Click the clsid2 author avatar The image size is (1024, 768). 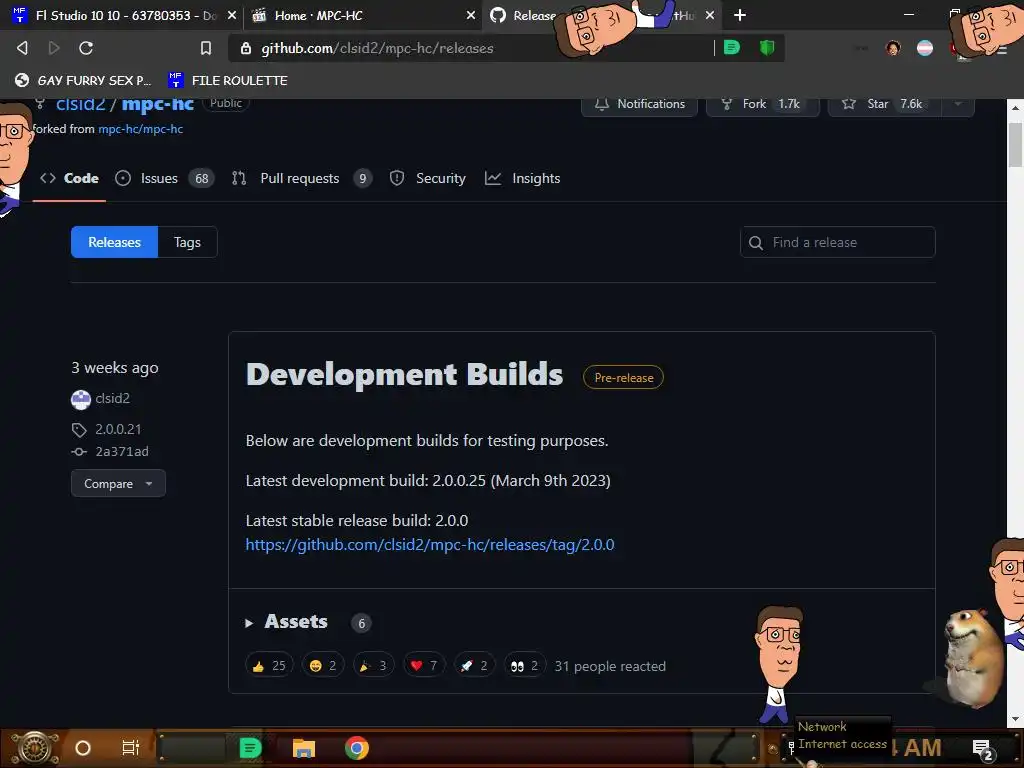(81, 399)
